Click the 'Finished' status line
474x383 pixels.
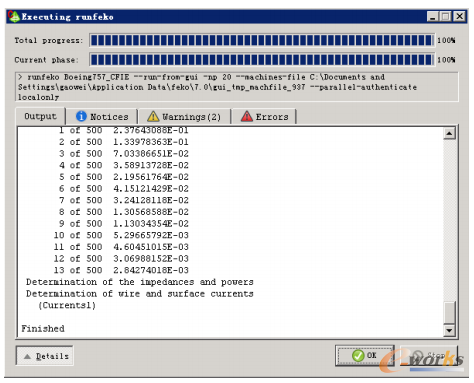43,329
